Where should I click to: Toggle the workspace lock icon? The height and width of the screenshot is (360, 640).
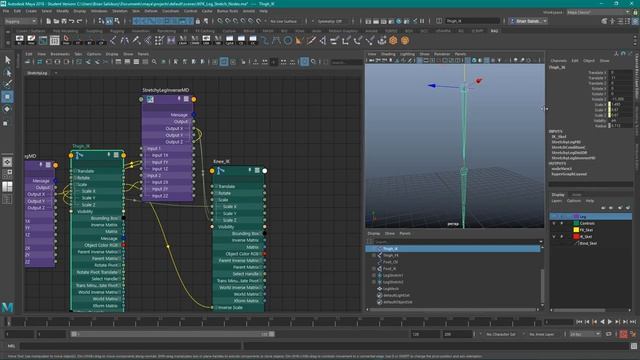pyautogui.click(x=635, y=12)
